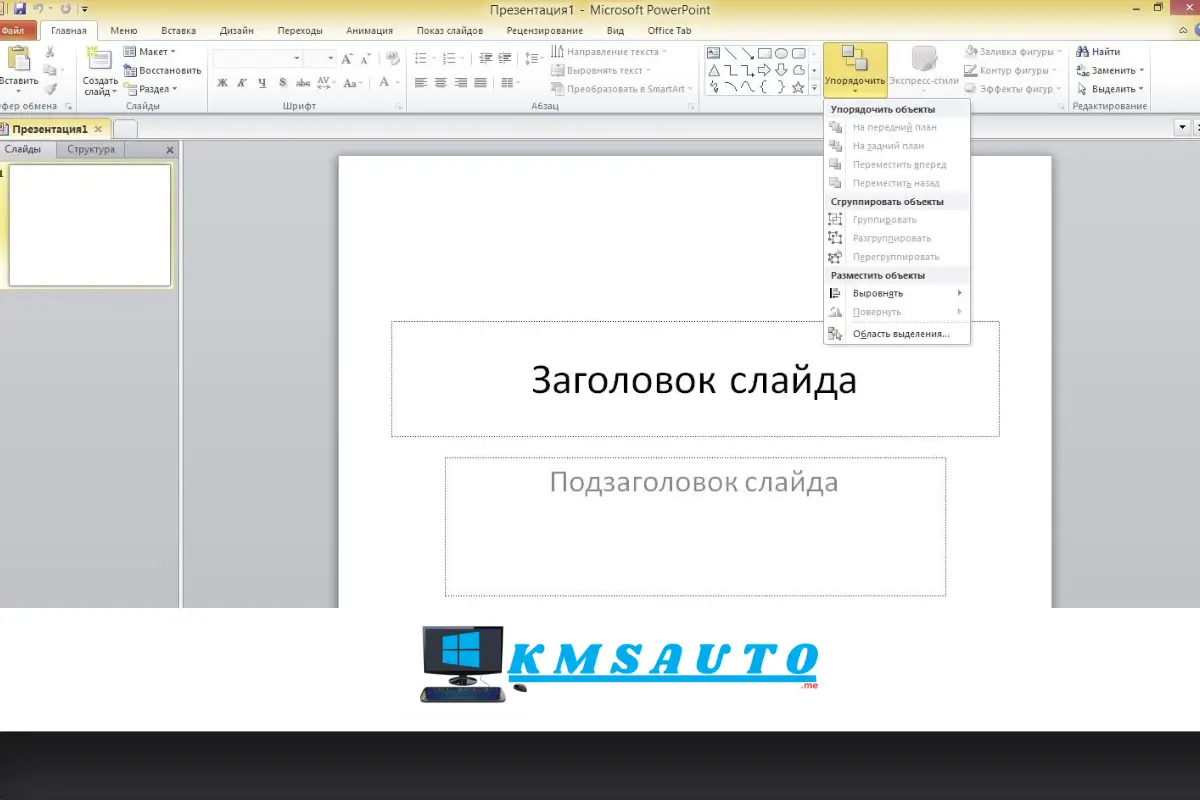Select slide 1 thumbnail in Slides pane
1200x800 pixels.
click(90, 225)
